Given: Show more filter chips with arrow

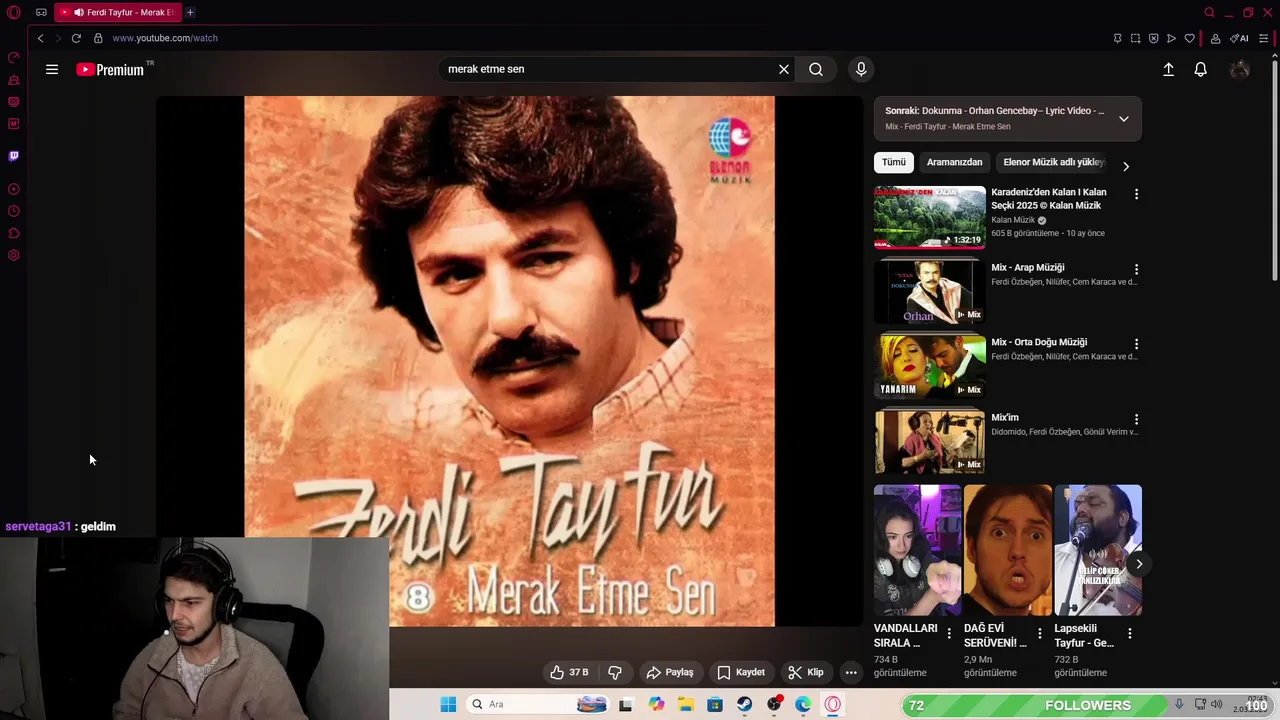Looking at the screenshot, I should [x=1126, y=166].
